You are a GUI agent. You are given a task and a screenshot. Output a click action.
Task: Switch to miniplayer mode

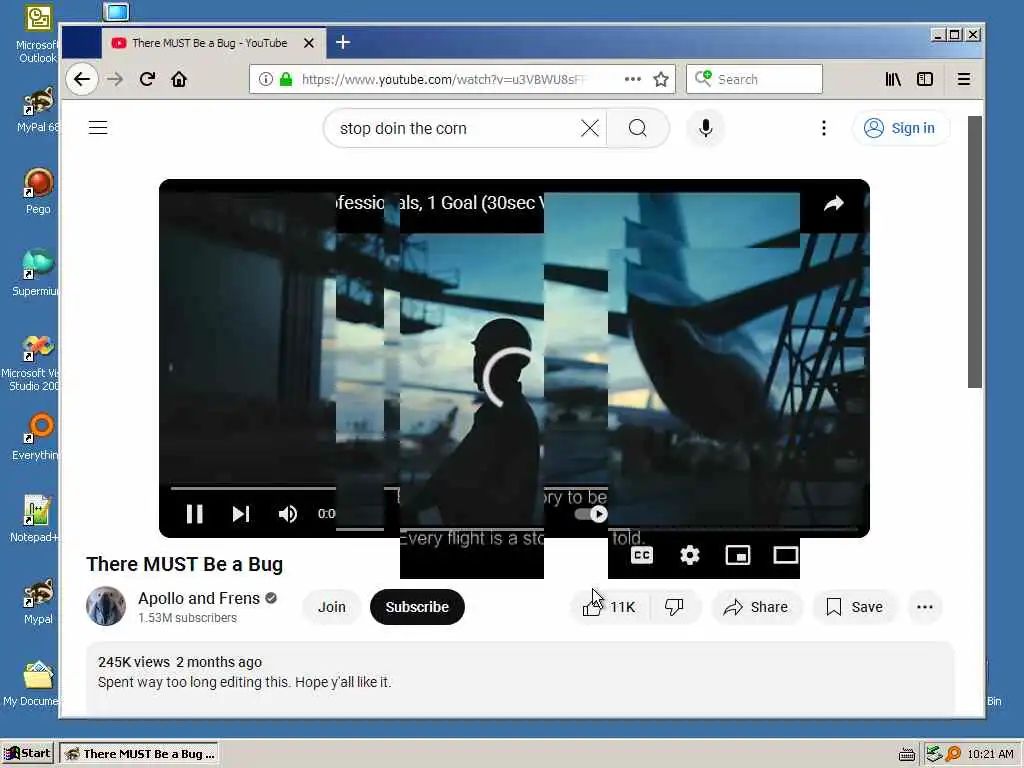click(738, 555)
